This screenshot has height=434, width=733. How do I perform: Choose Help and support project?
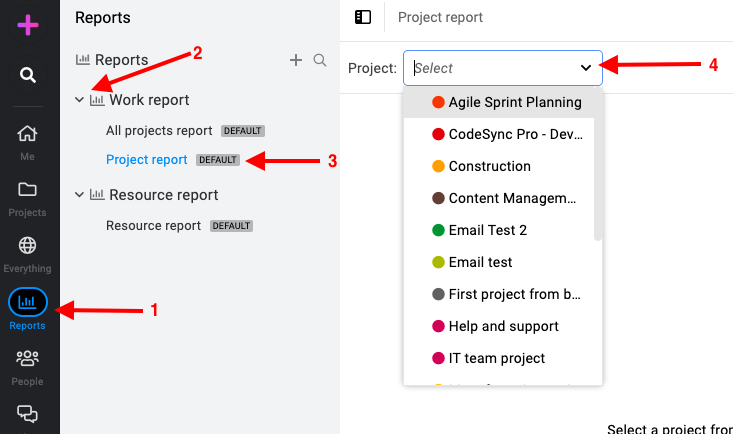(499, 326)
